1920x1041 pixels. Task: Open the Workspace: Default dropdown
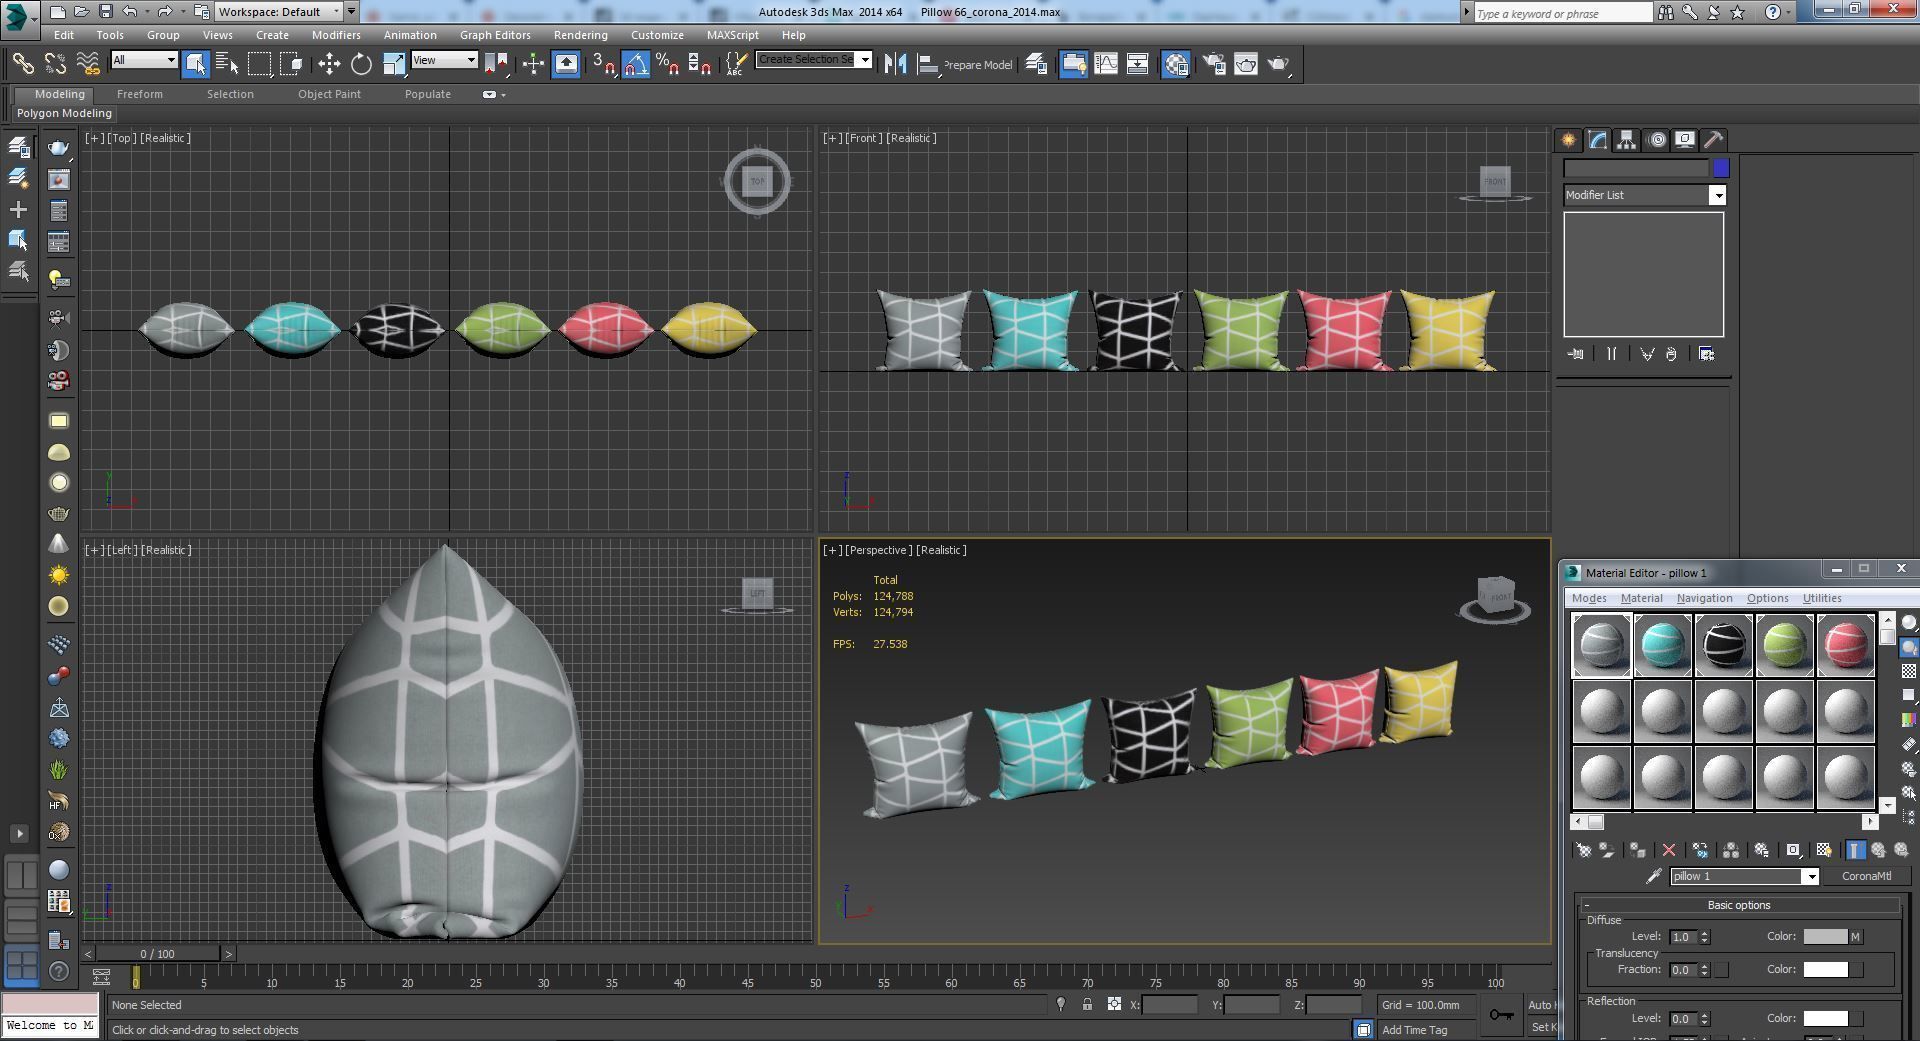(279, 12)
